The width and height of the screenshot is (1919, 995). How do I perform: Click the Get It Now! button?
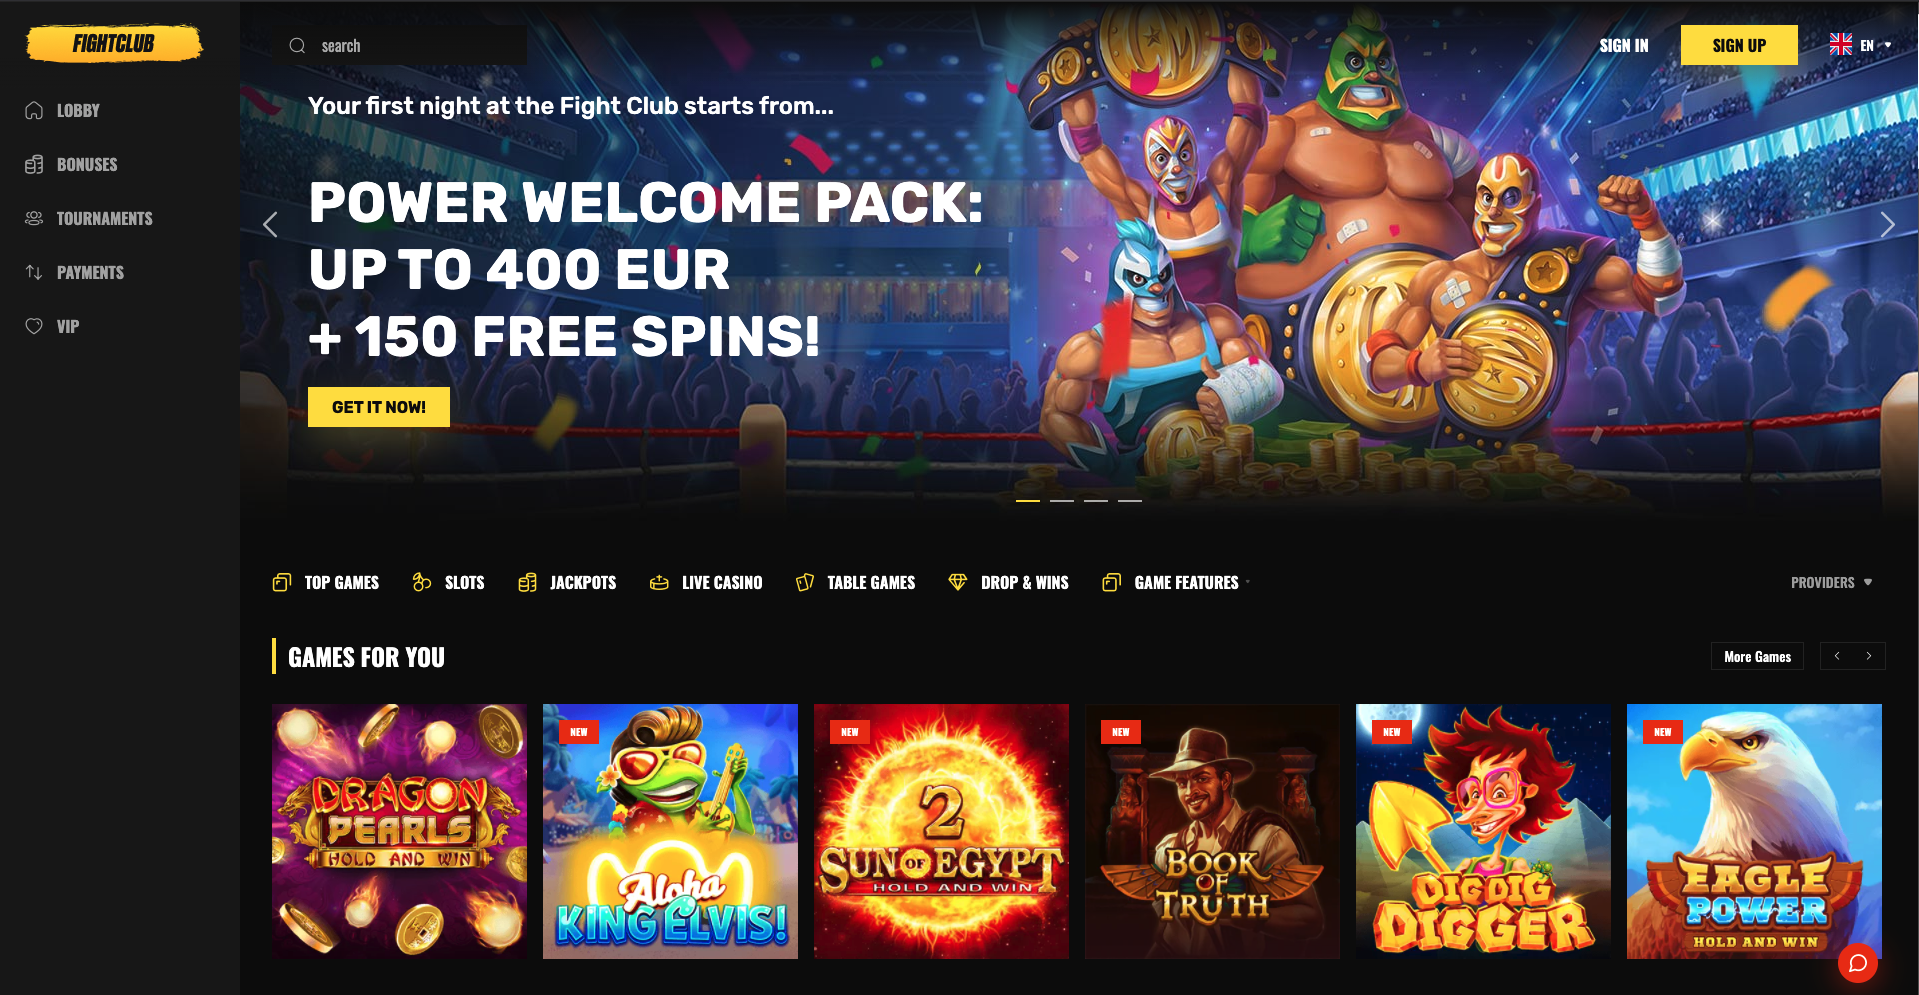click(379, 407)
